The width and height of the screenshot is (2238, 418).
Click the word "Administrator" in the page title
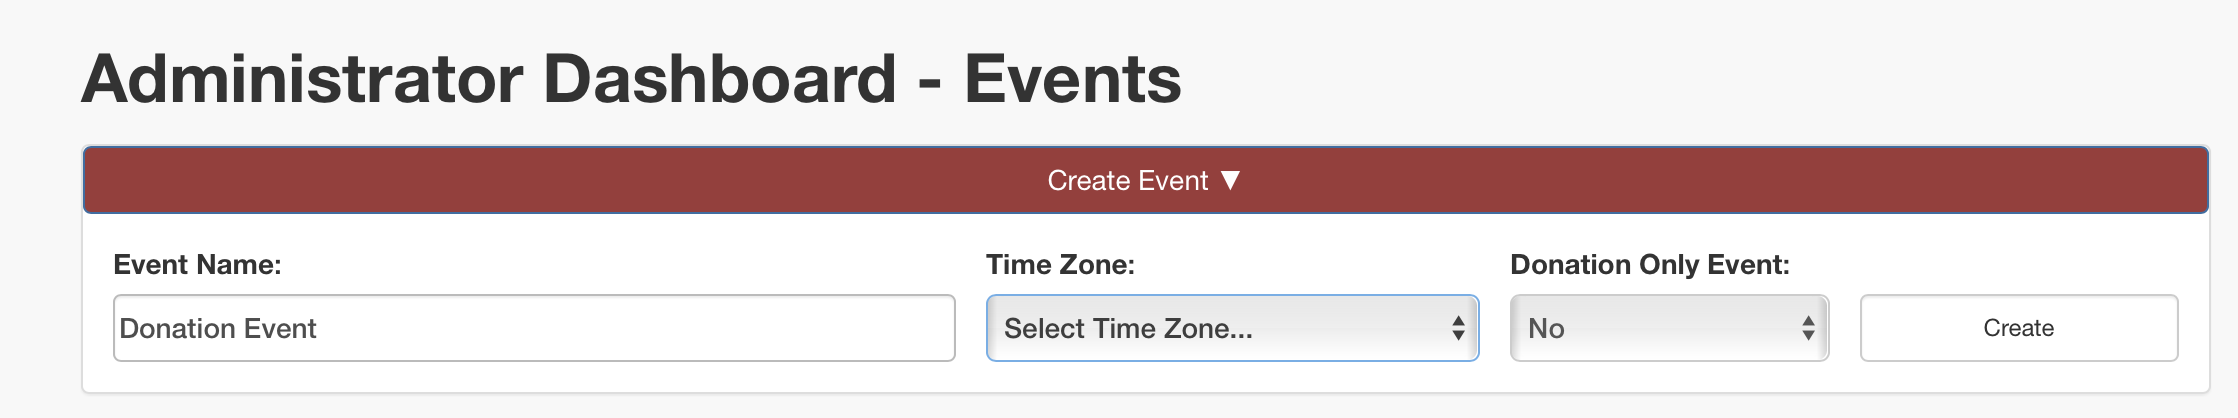click(x=302, y=80)
